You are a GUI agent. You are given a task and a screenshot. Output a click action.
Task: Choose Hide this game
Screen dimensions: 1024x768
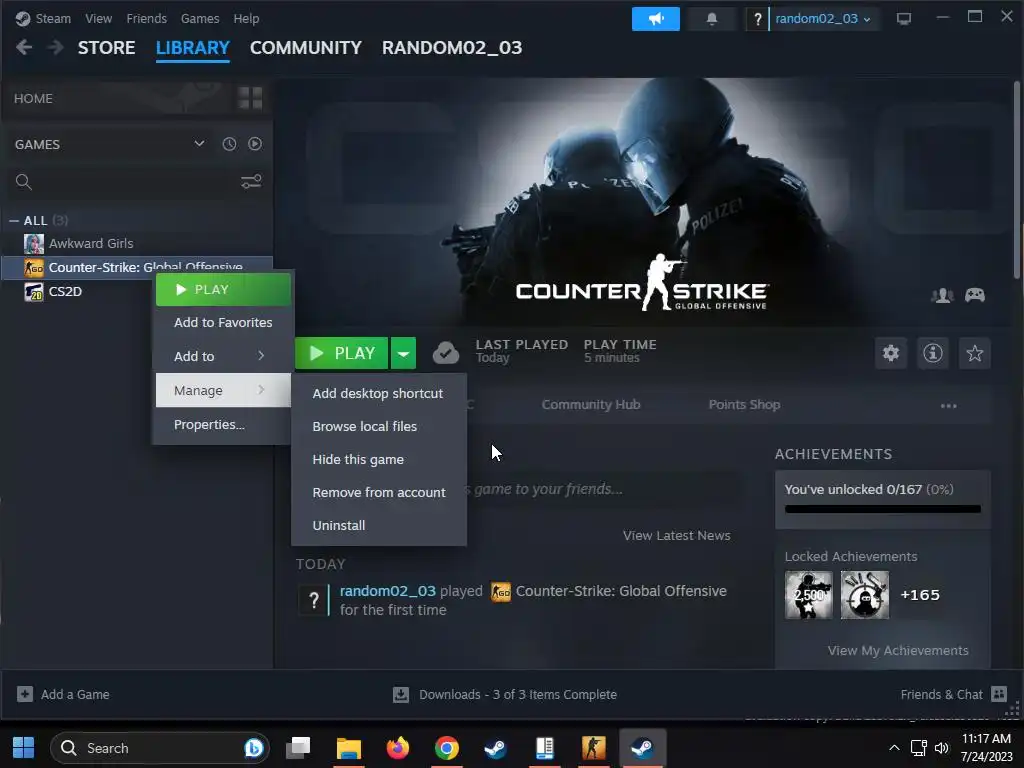tap(378, 459)
